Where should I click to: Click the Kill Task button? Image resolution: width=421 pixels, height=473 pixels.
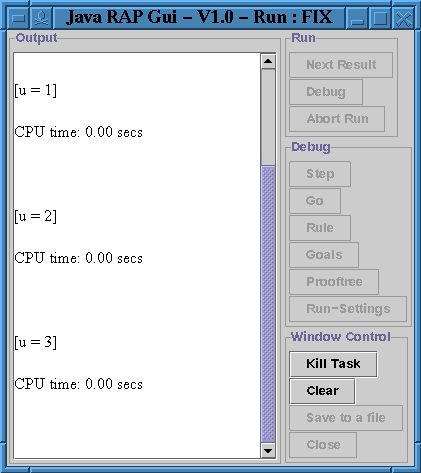pos(333,364)
